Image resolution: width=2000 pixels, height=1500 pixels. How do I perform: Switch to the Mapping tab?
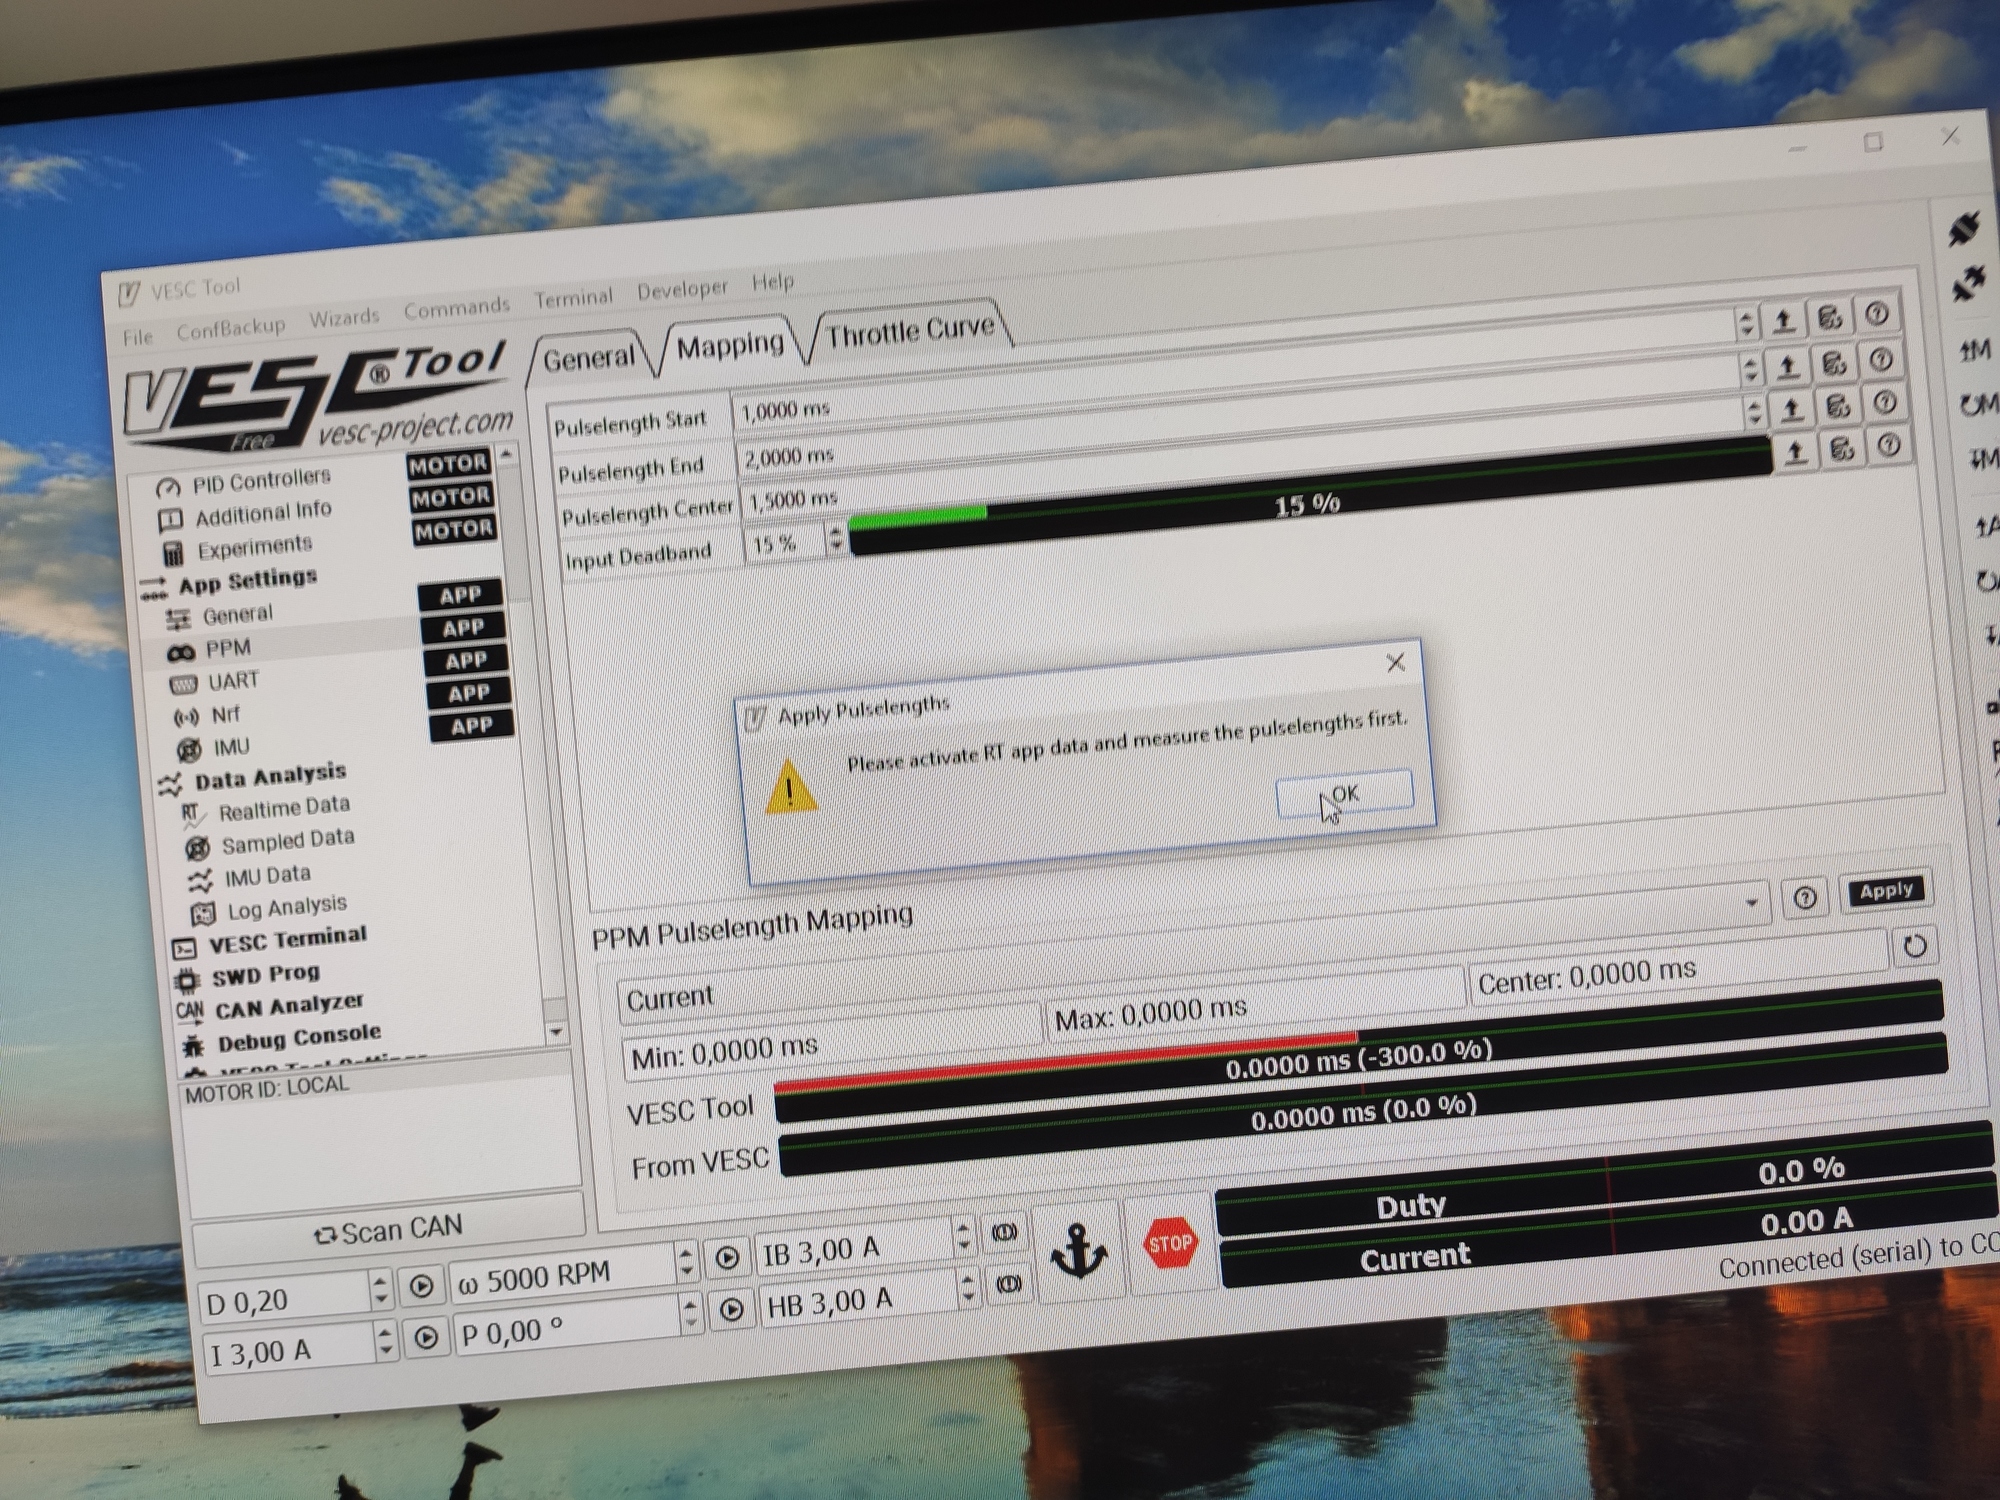point(730,346)
